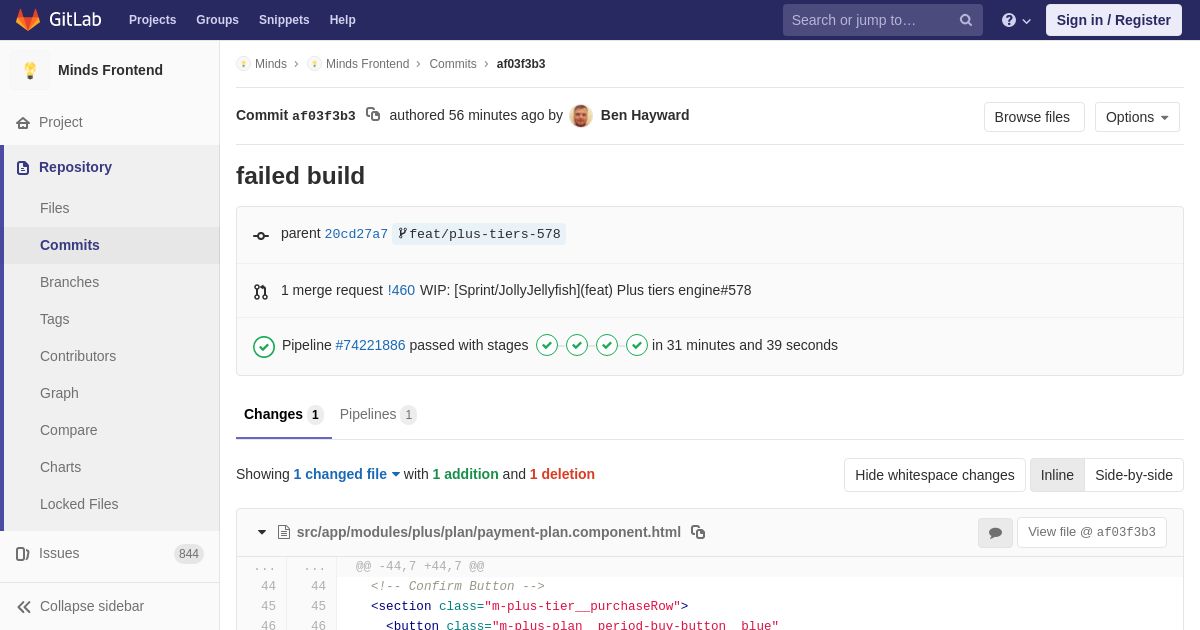Image resolution: width=1200 pixels, height=630 pixels.
Task: Go to Commits in the sidebar
Action: (x=112, y=245)
